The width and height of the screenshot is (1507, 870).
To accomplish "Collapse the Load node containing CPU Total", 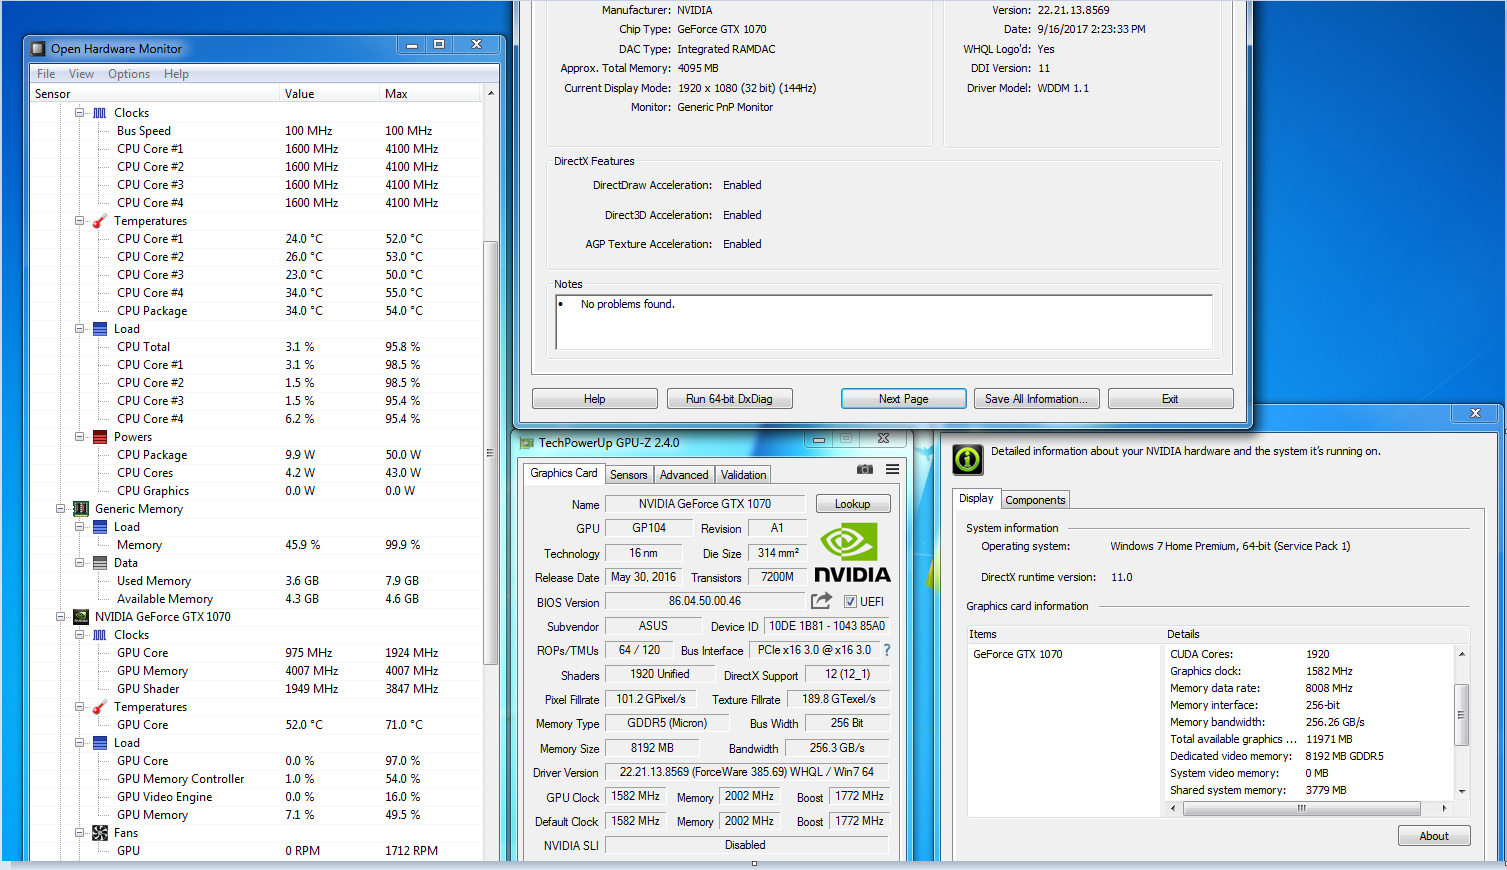I will 79,329.
